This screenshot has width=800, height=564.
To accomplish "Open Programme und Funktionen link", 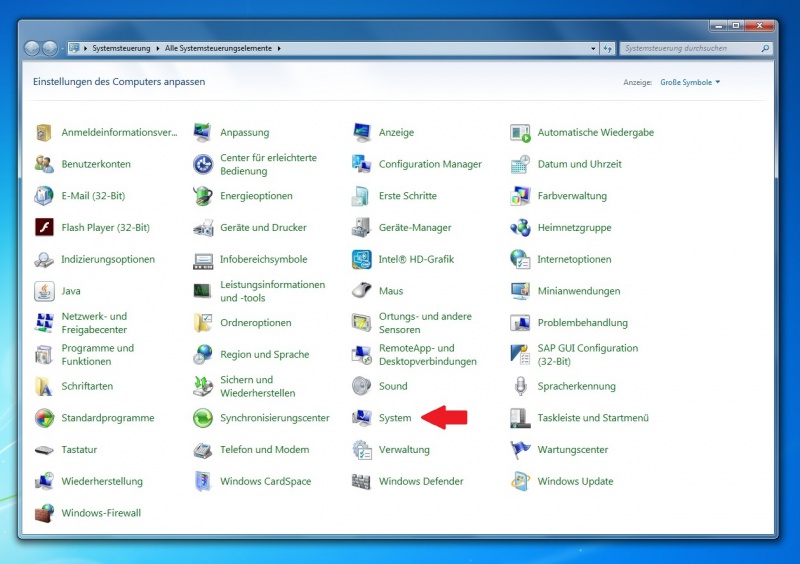I will (x=98, y=354).
